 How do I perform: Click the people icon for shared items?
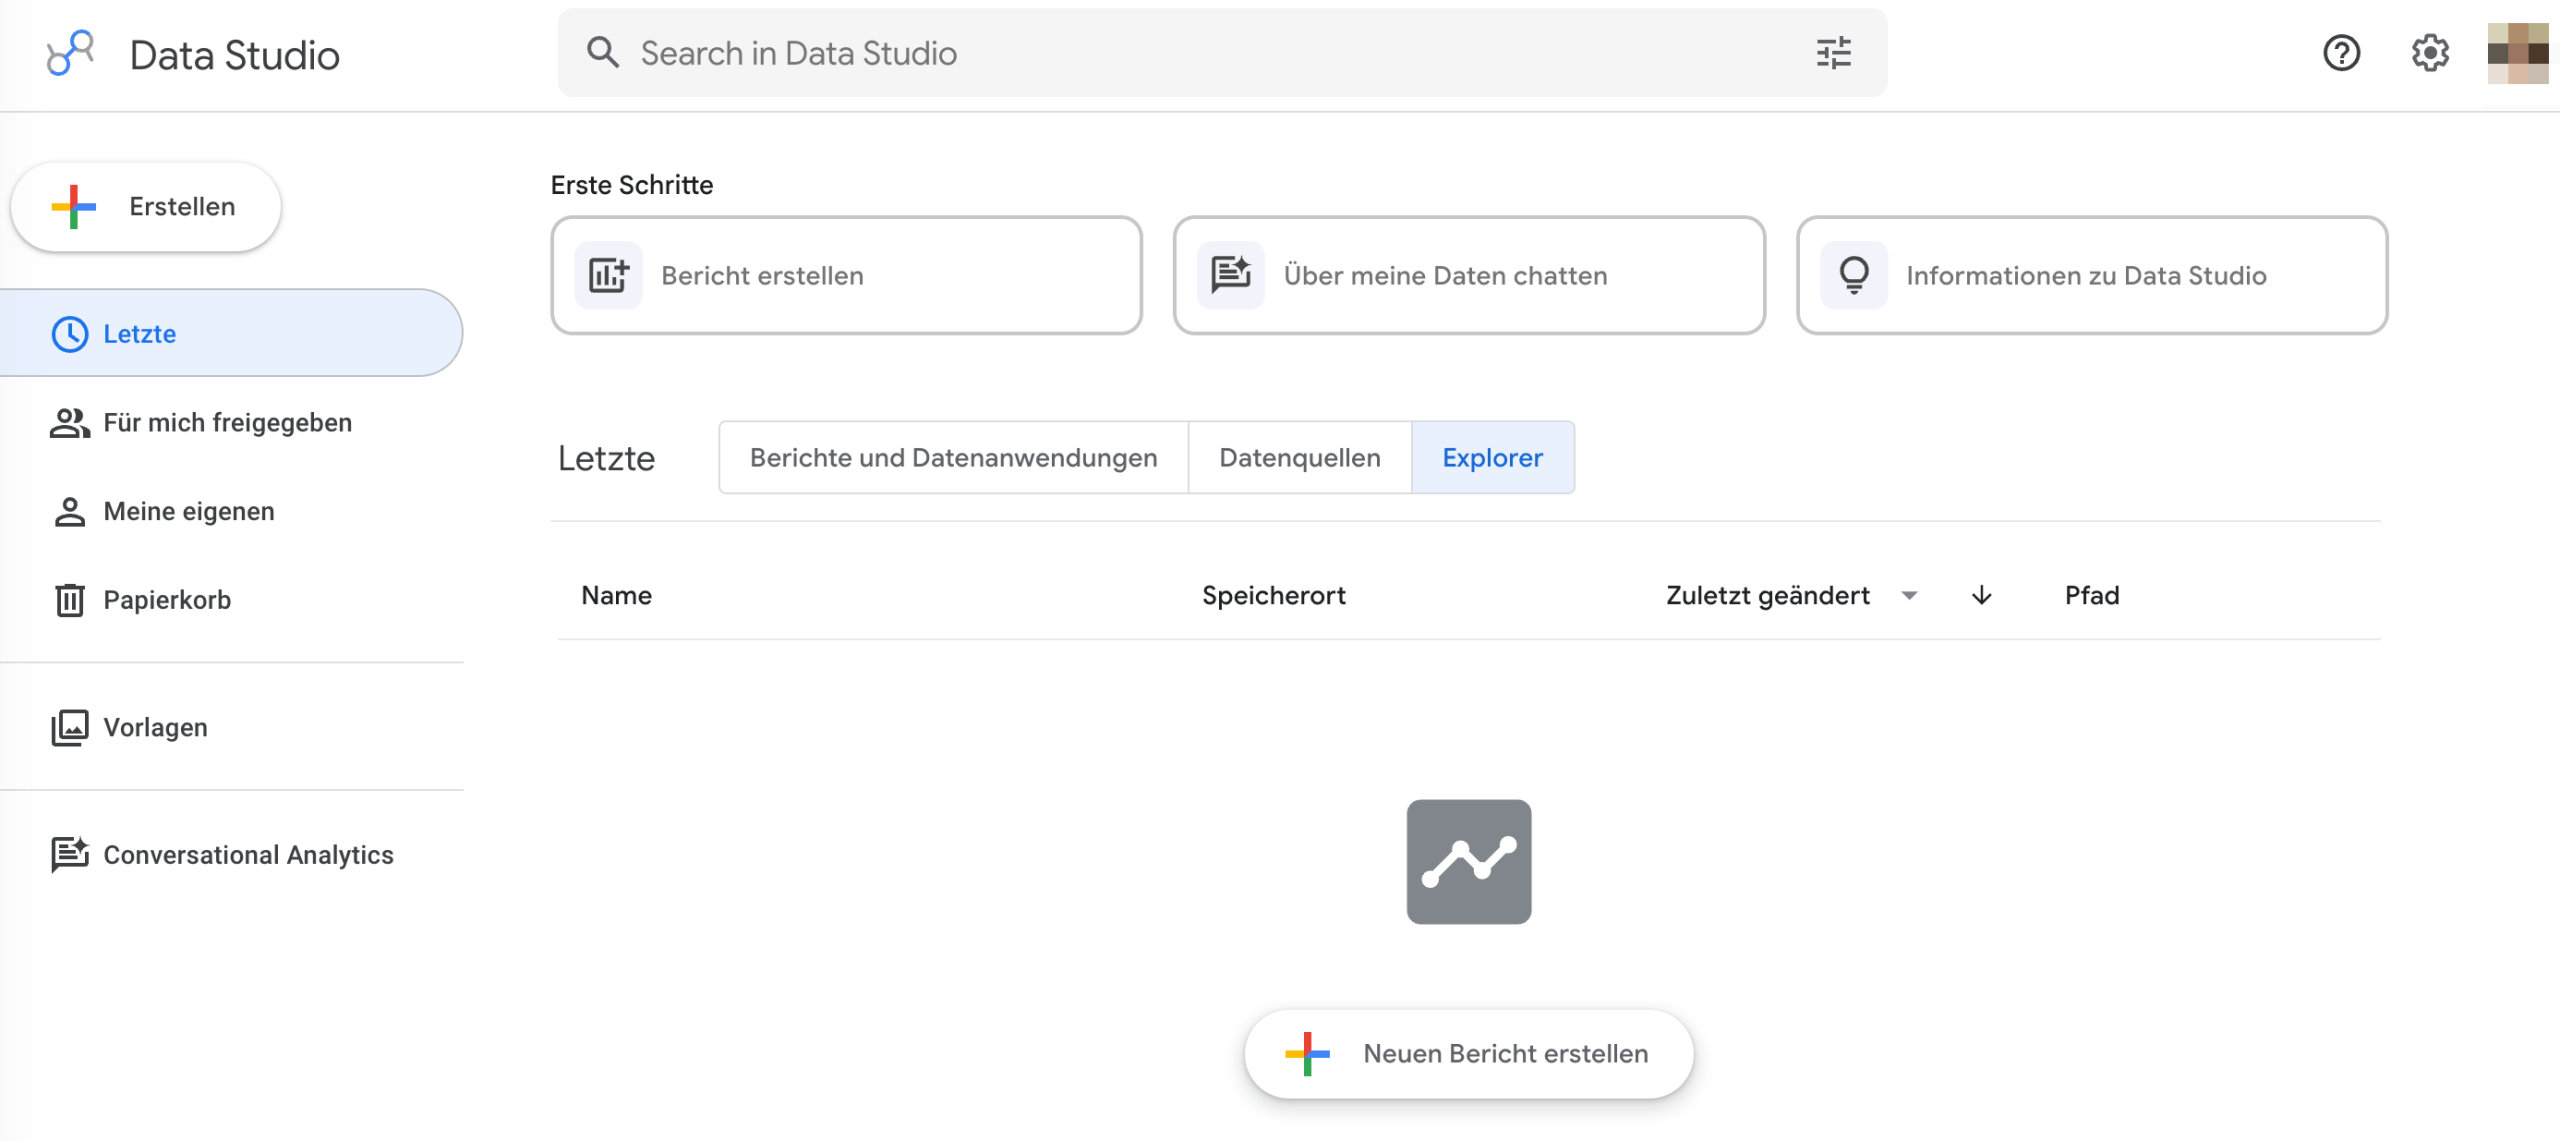click(x=69, y=423)
